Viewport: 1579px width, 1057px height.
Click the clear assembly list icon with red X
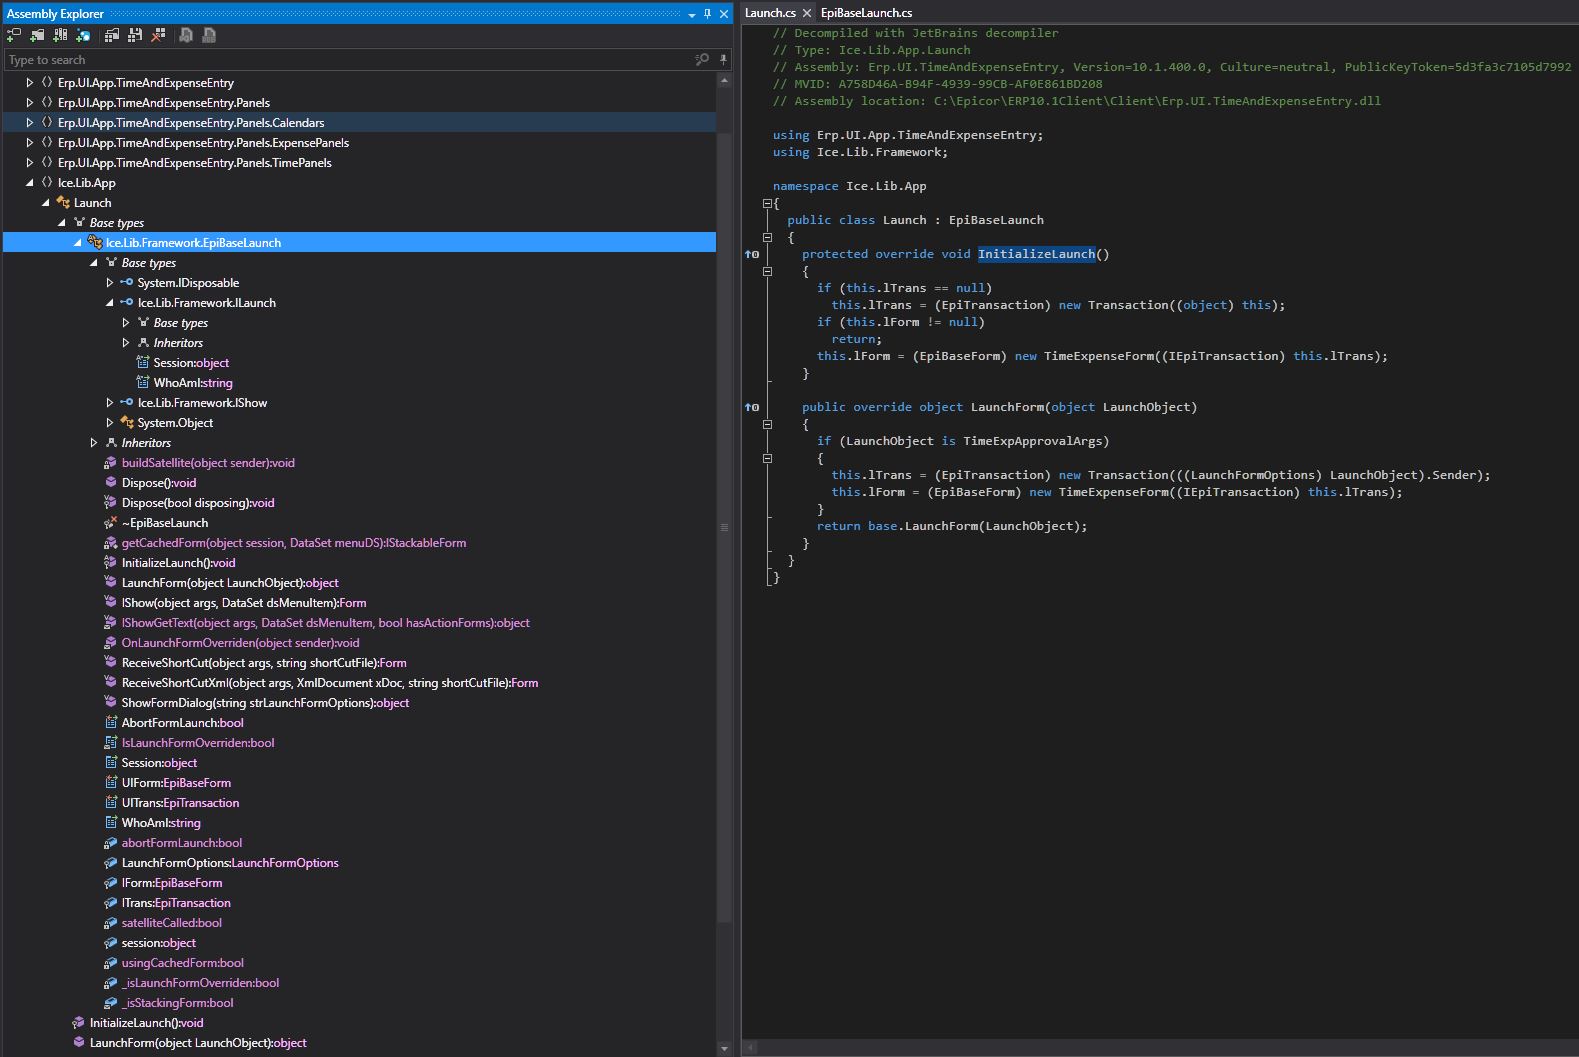tap(158, 35)
